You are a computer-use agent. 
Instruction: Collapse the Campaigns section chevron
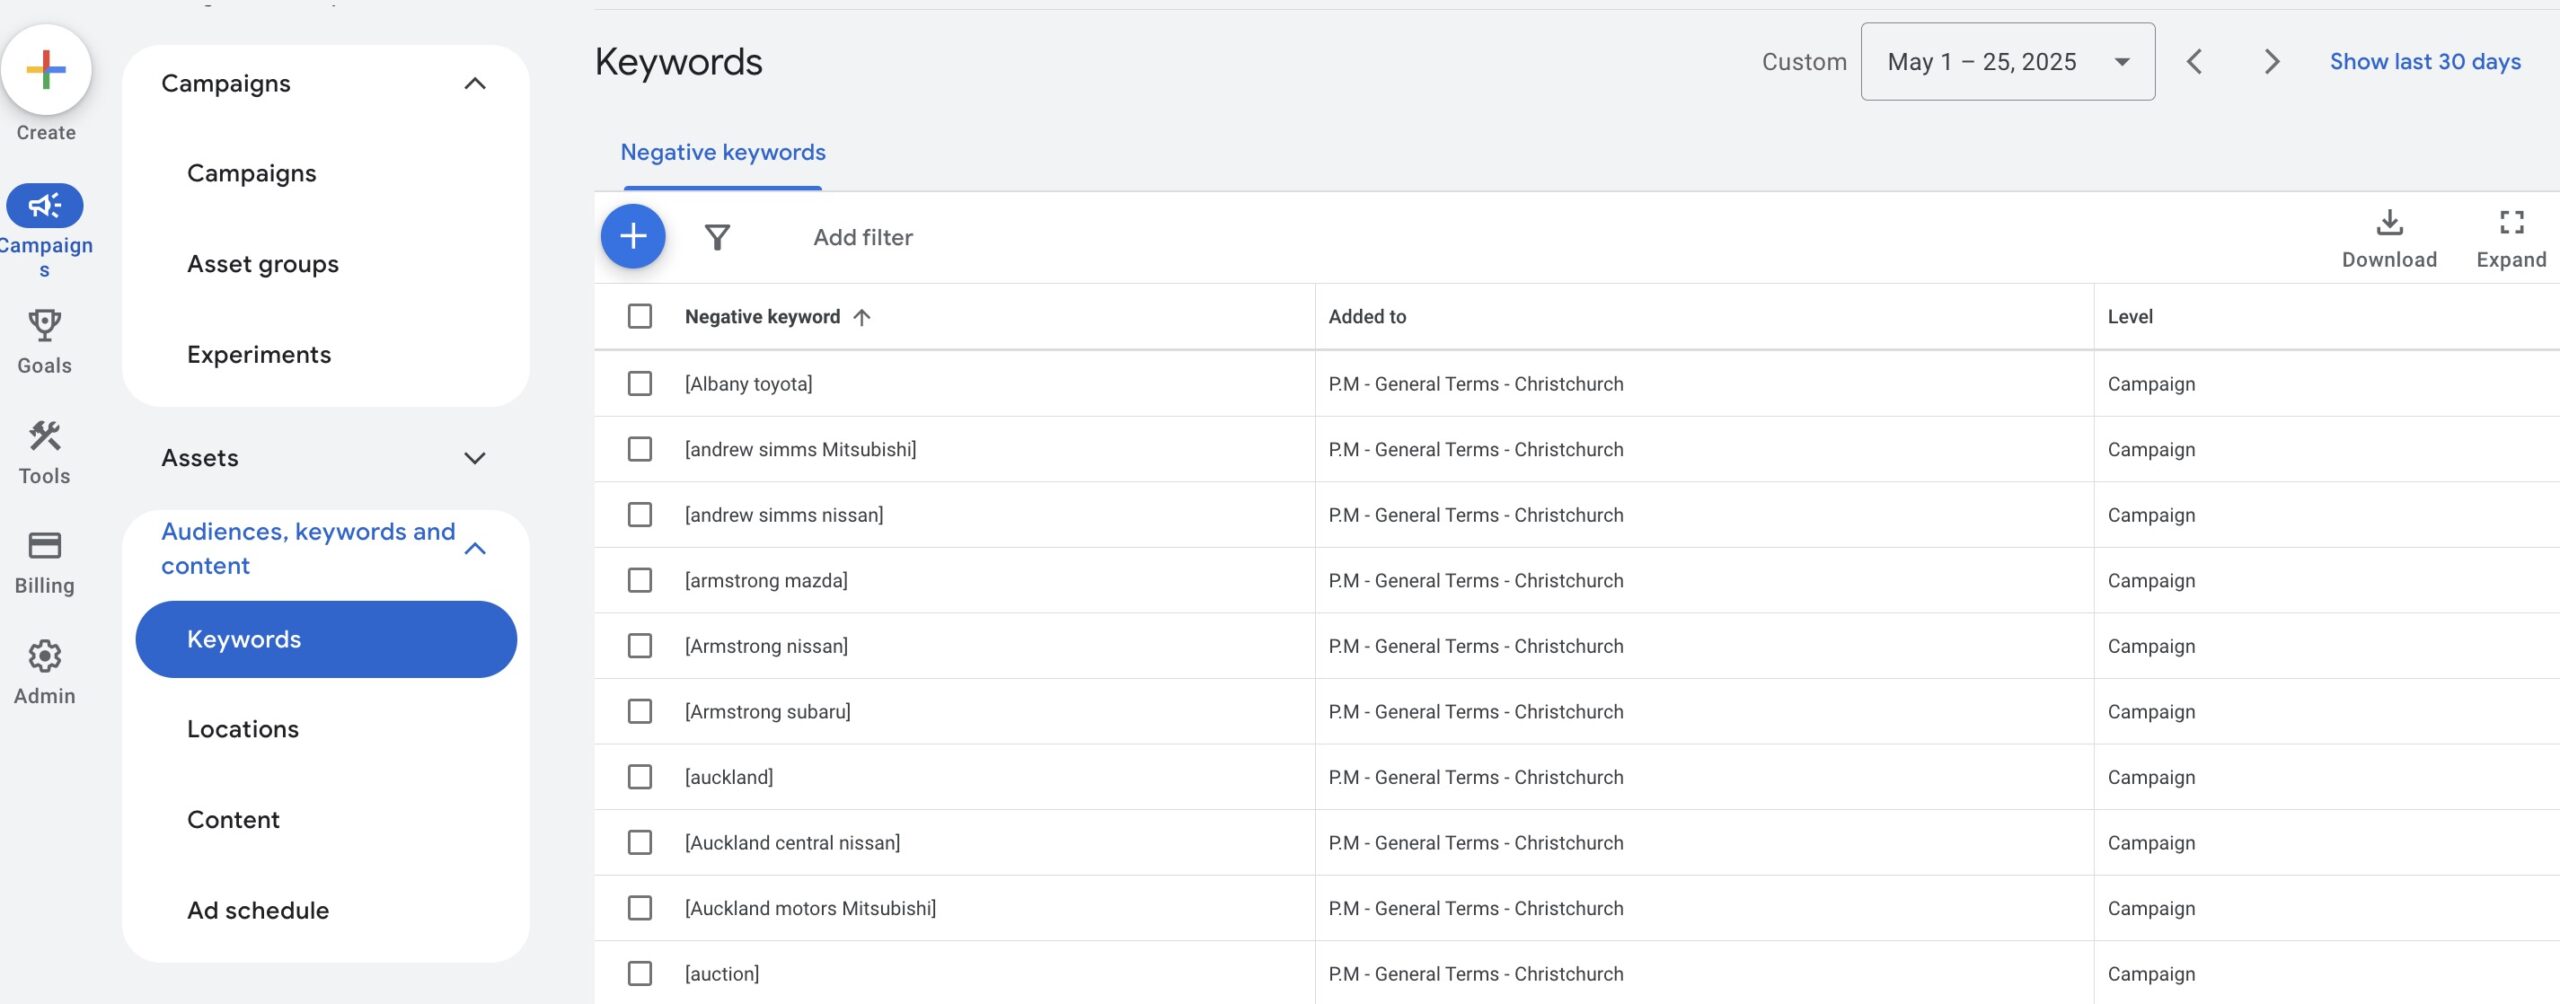coord(475,84)
